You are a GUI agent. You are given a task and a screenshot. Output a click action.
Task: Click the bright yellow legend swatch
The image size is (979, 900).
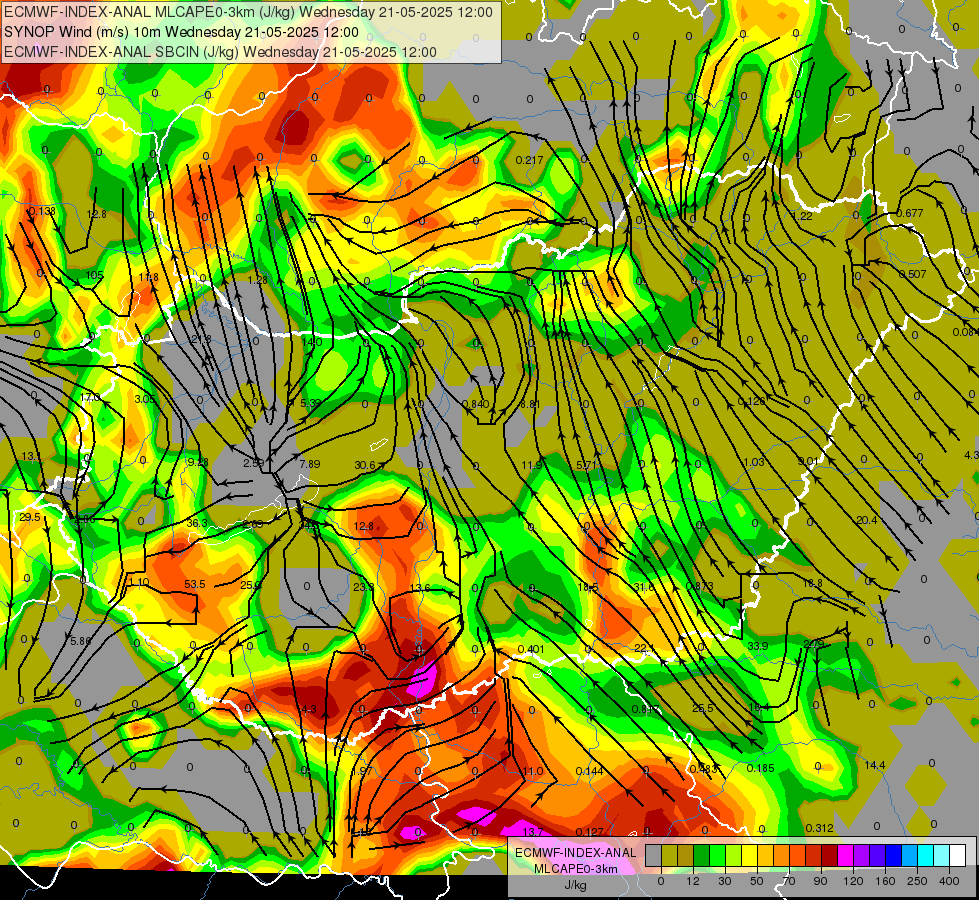pos(749,855)
